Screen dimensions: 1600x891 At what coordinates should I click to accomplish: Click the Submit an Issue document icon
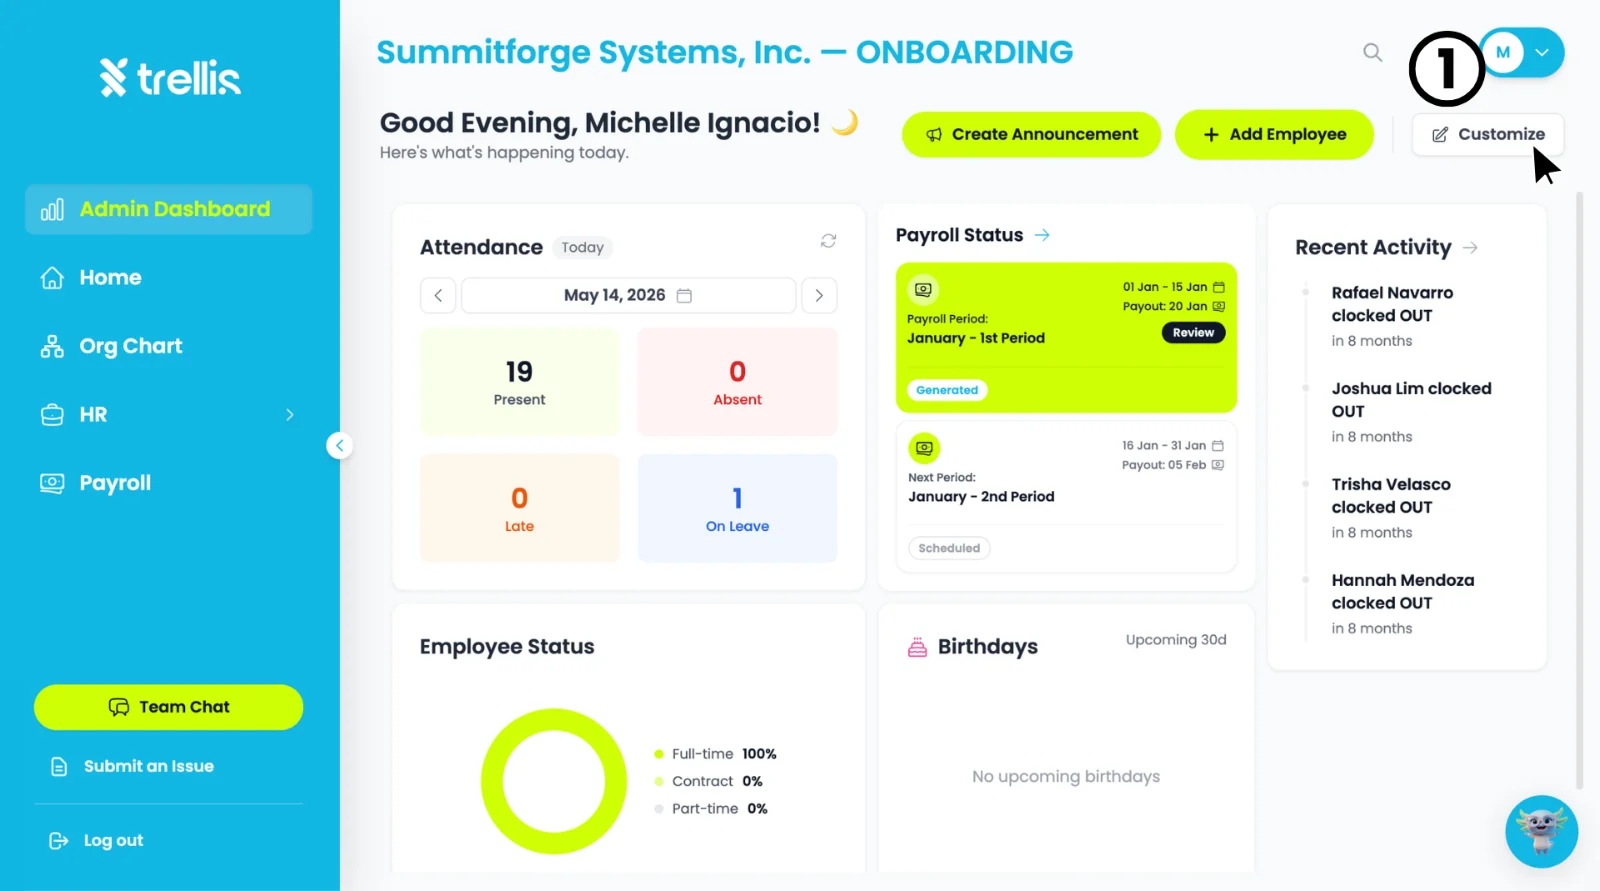[59, 766]
